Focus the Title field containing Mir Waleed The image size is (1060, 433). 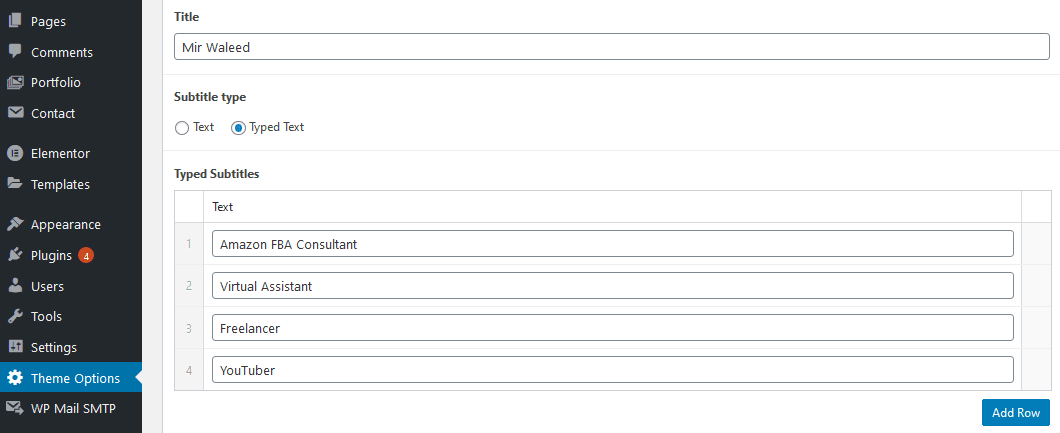coord(612,47)
